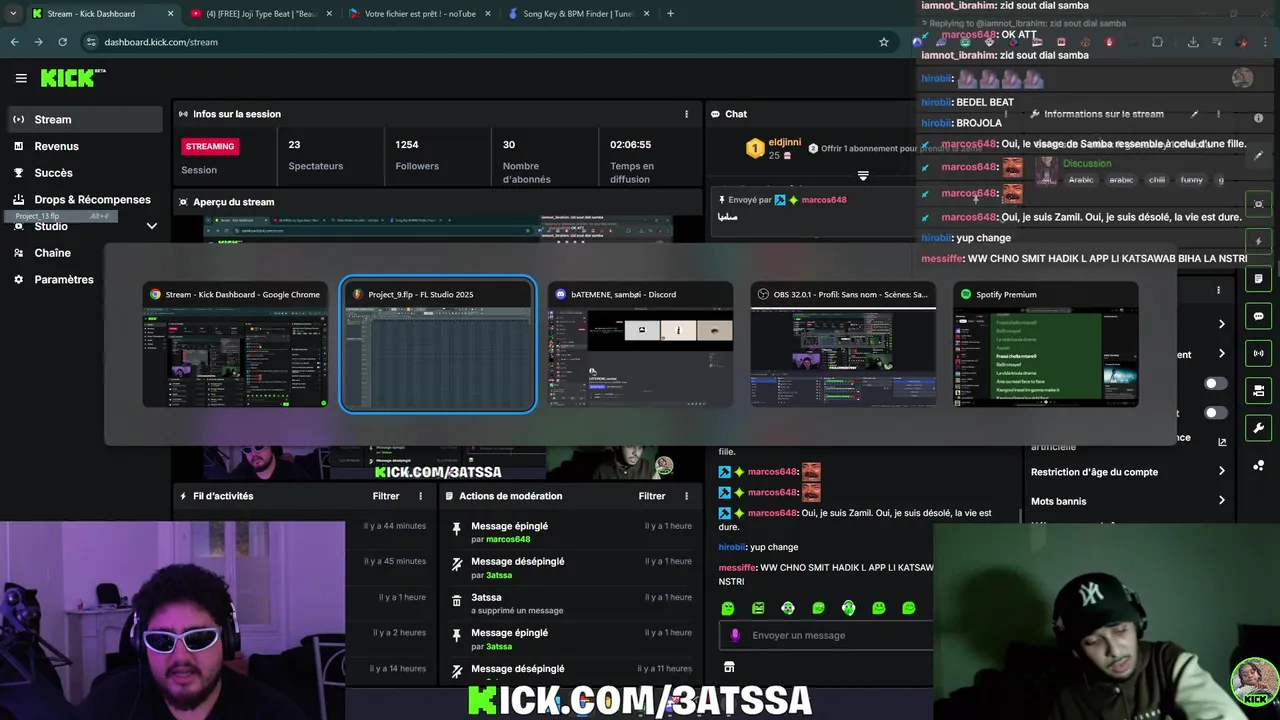
Task: Expand the Mots bannis settings
Action: 1128,501
